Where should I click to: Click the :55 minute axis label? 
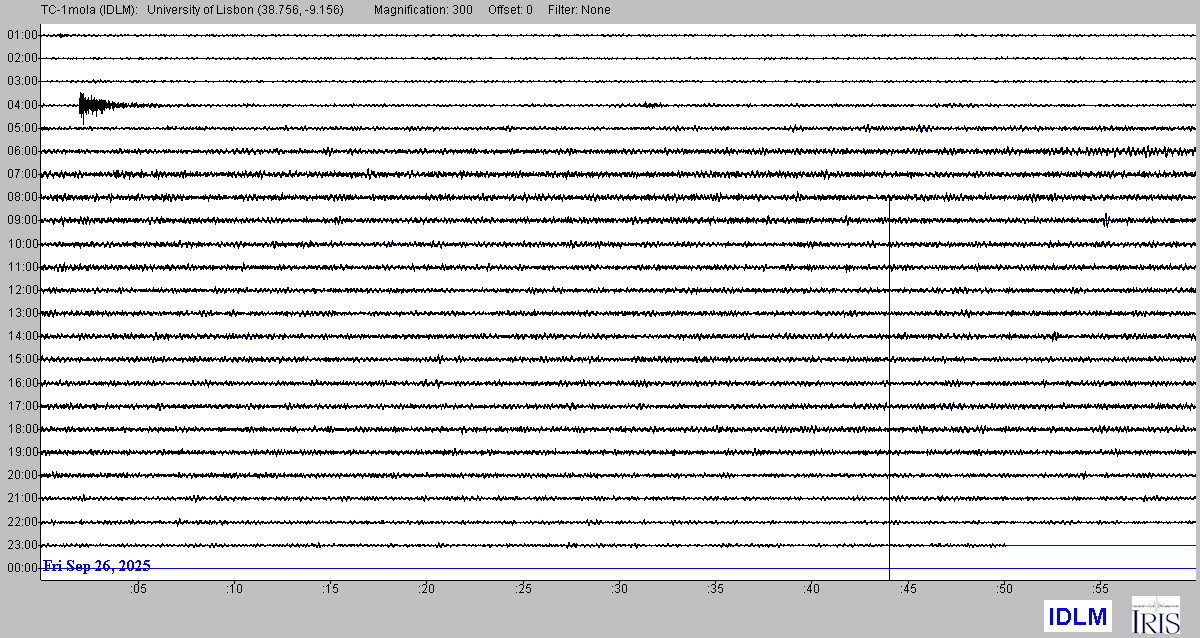click(1100, 589)
